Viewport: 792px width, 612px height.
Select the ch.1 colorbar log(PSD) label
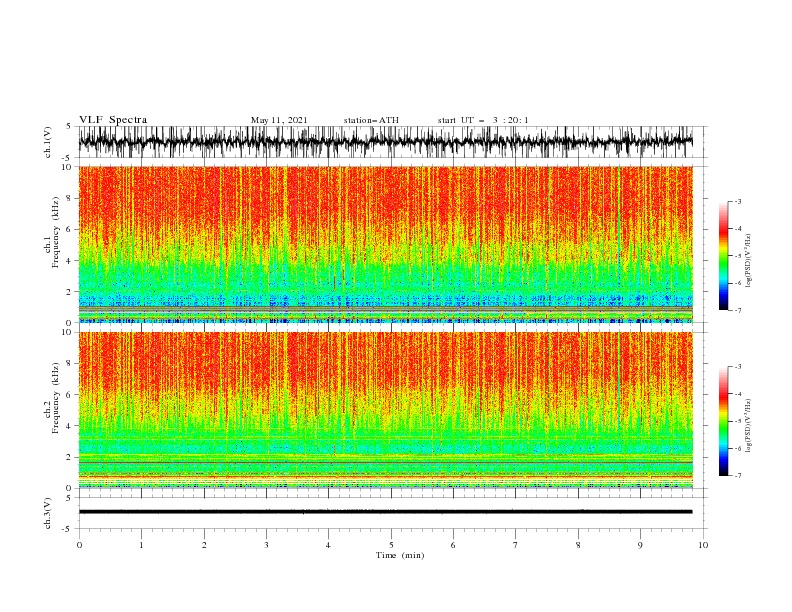[748, 261]
